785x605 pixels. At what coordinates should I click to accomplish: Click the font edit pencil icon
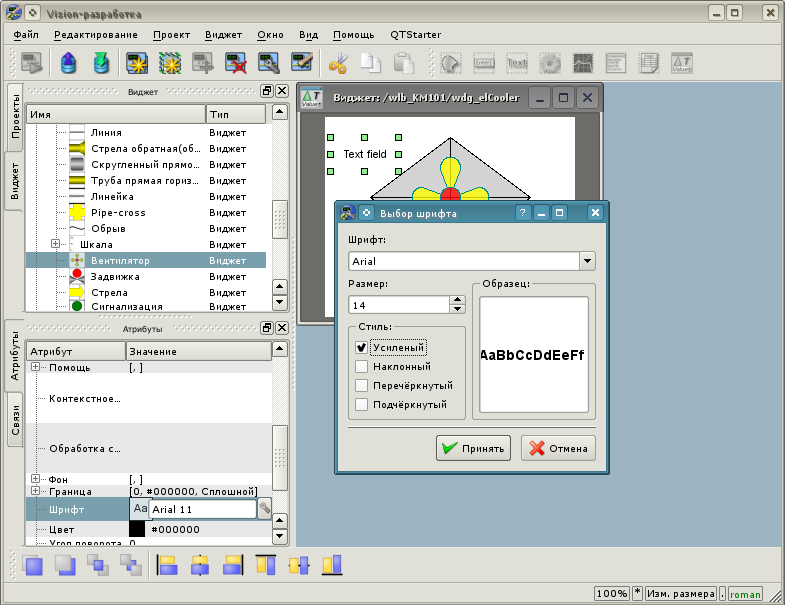click(265, 509)
